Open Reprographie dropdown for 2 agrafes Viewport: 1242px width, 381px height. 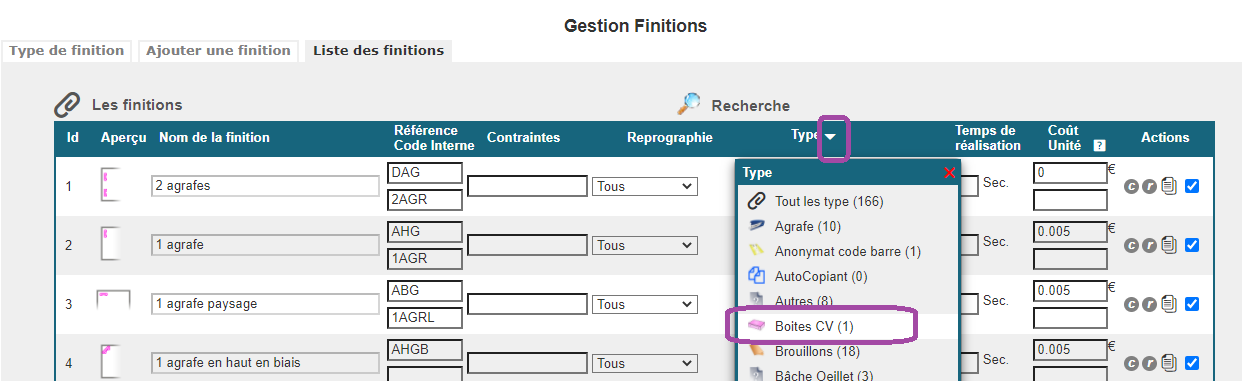tap(645, 186)
